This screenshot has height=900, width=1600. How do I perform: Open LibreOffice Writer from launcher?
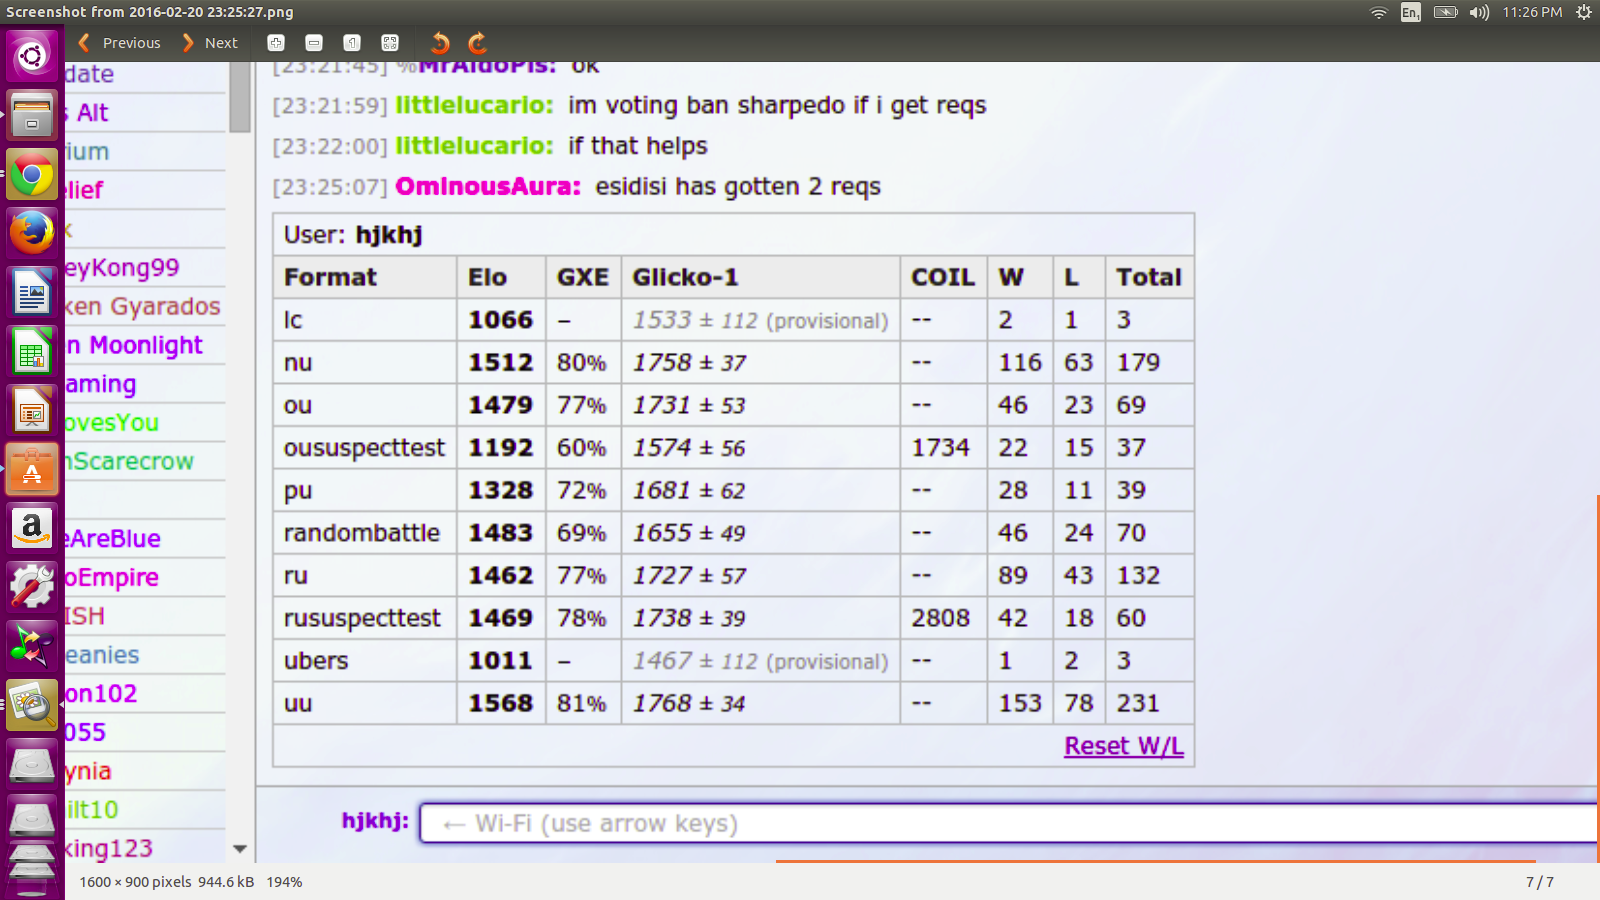32,293
